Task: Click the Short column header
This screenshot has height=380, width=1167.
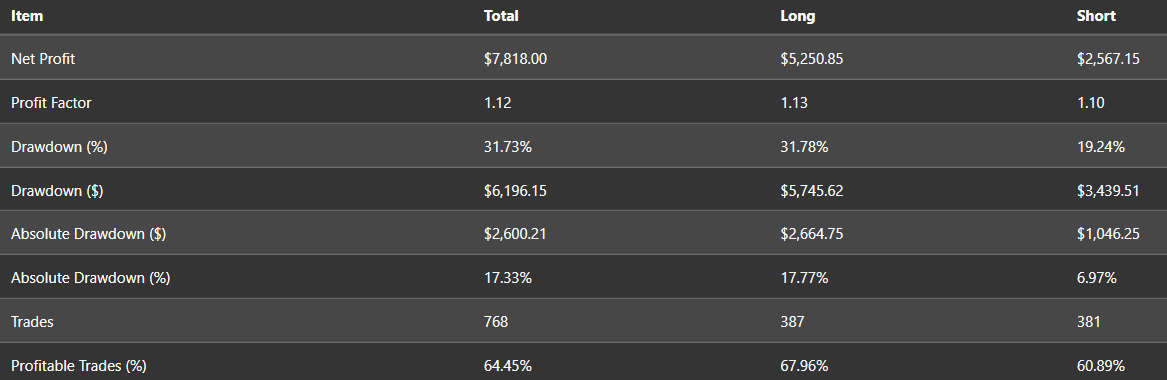Action: (x=1096, y=16)
